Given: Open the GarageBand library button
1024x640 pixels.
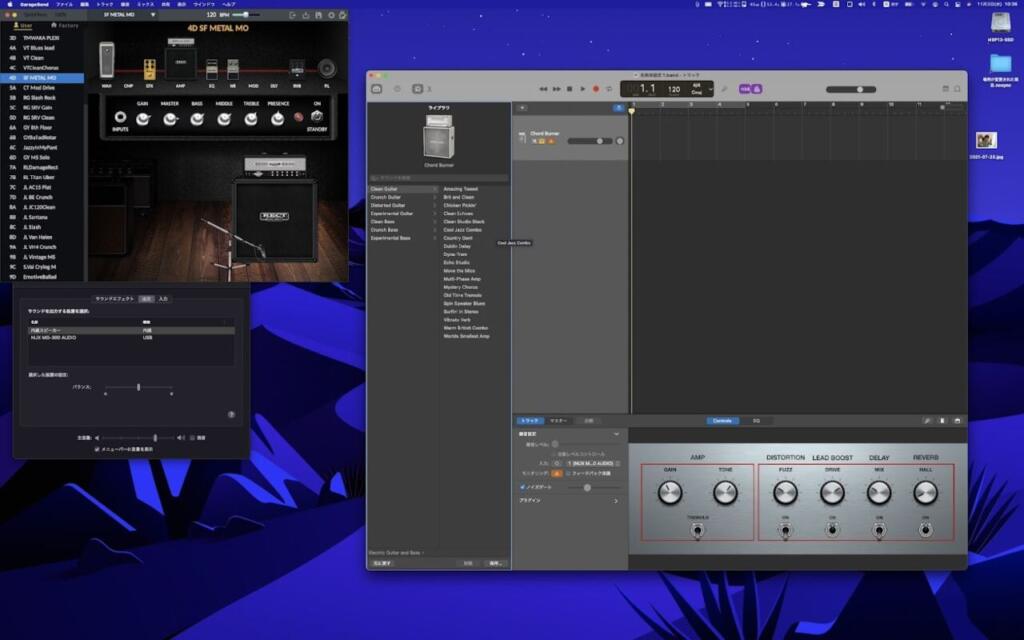Looking at the screenshot, I should click(377, 89).
